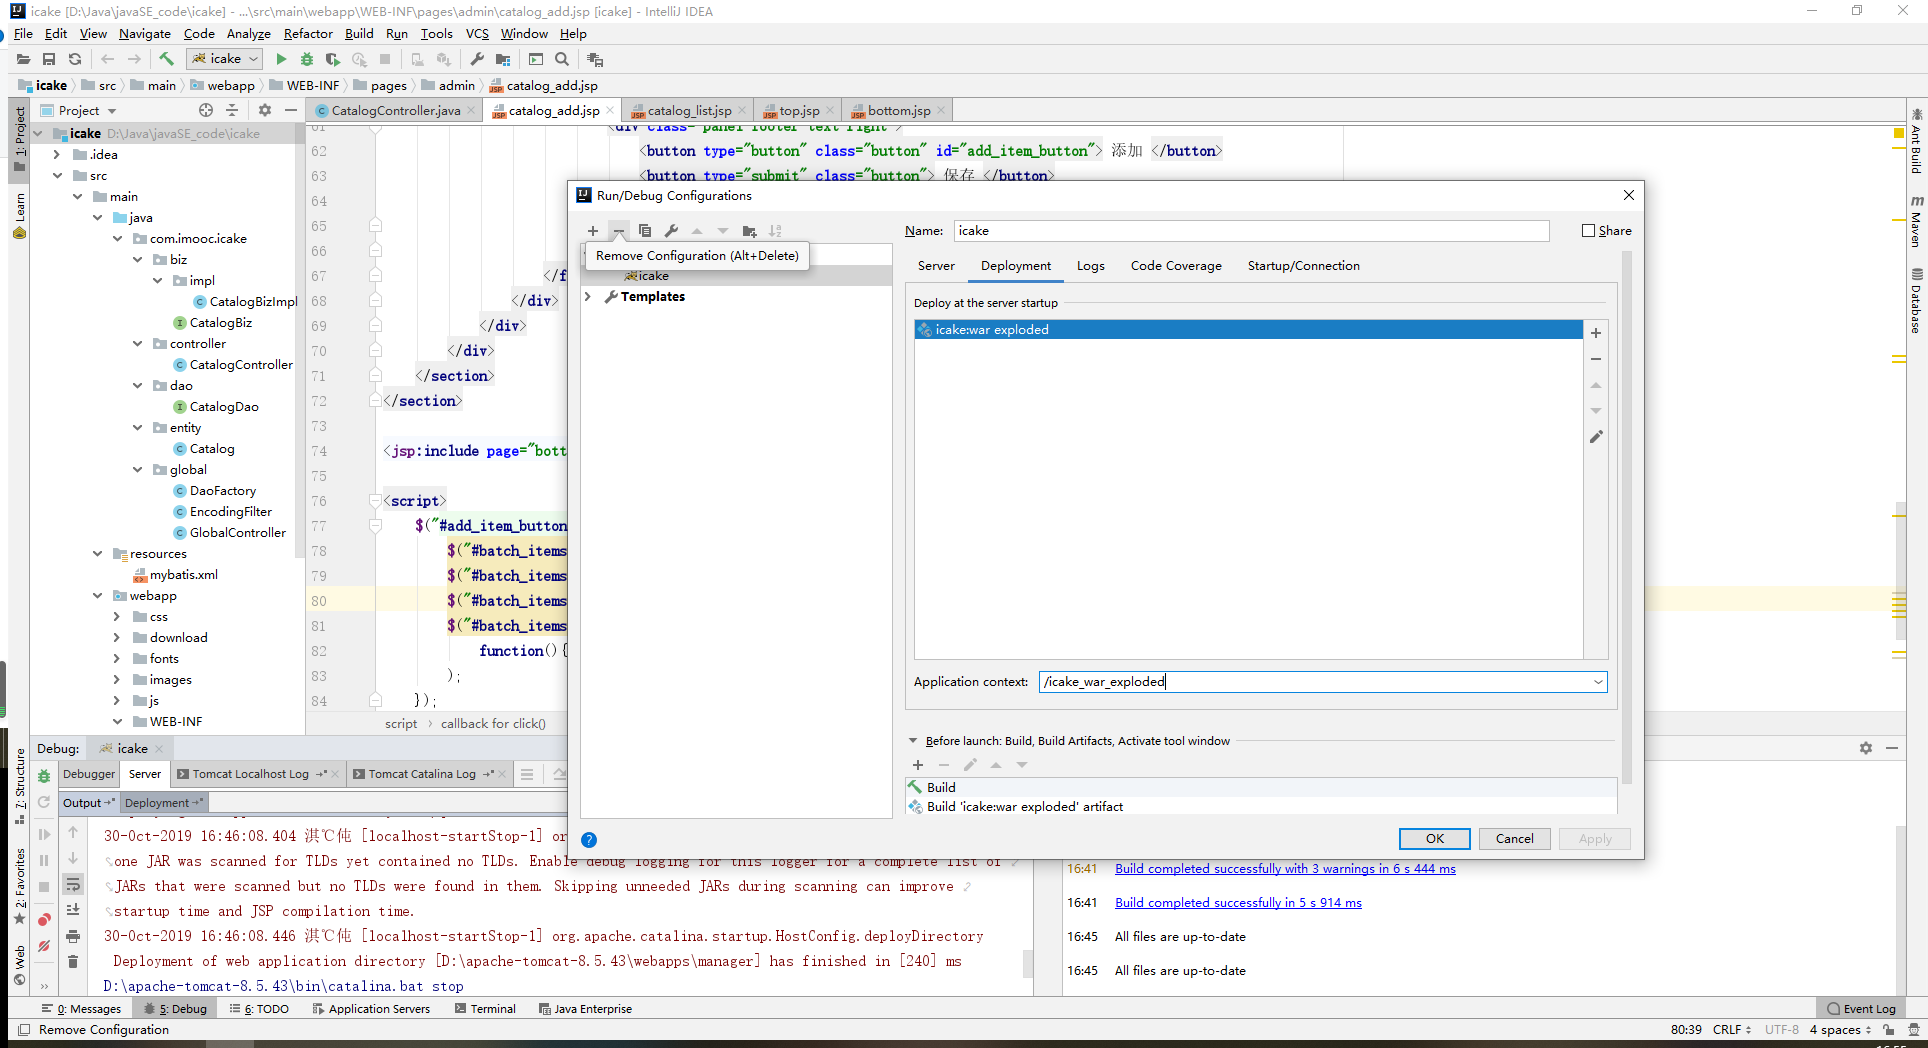Open the Refactor menu
Image resolution: width=1928 pixels, height=1048 pixels.
click(308, 33)
